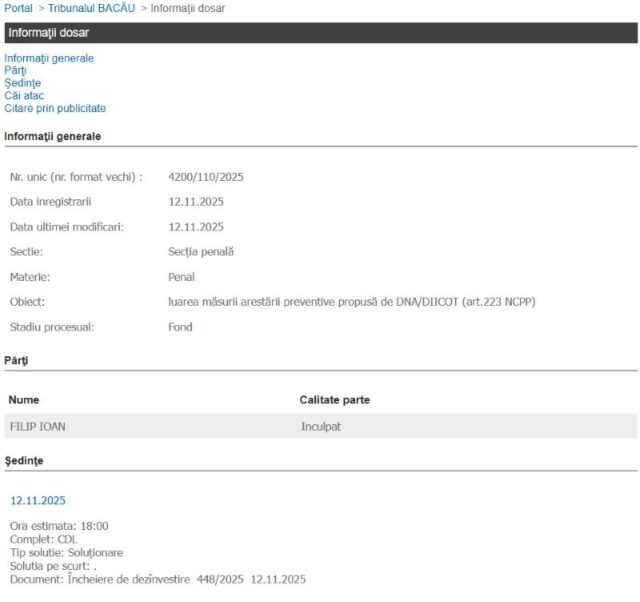Screen dimensions: 640x602
Task: Click the case number 4200/110/2025
Action: pos(206,177)
